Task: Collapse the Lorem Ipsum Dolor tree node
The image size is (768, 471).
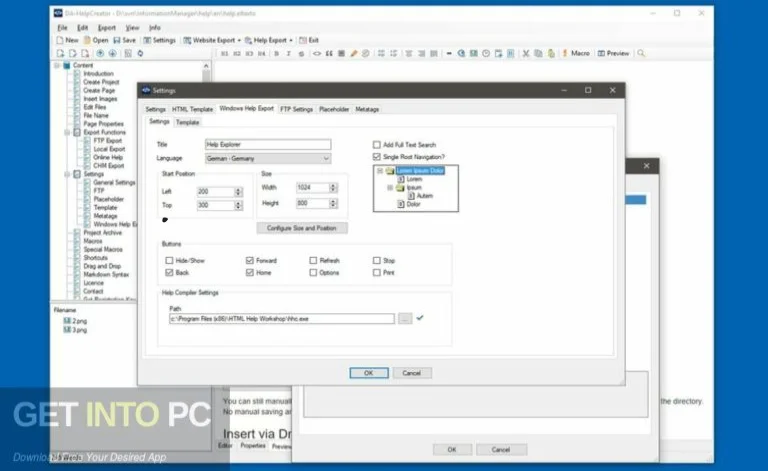Action: click(x=380, y=171)
